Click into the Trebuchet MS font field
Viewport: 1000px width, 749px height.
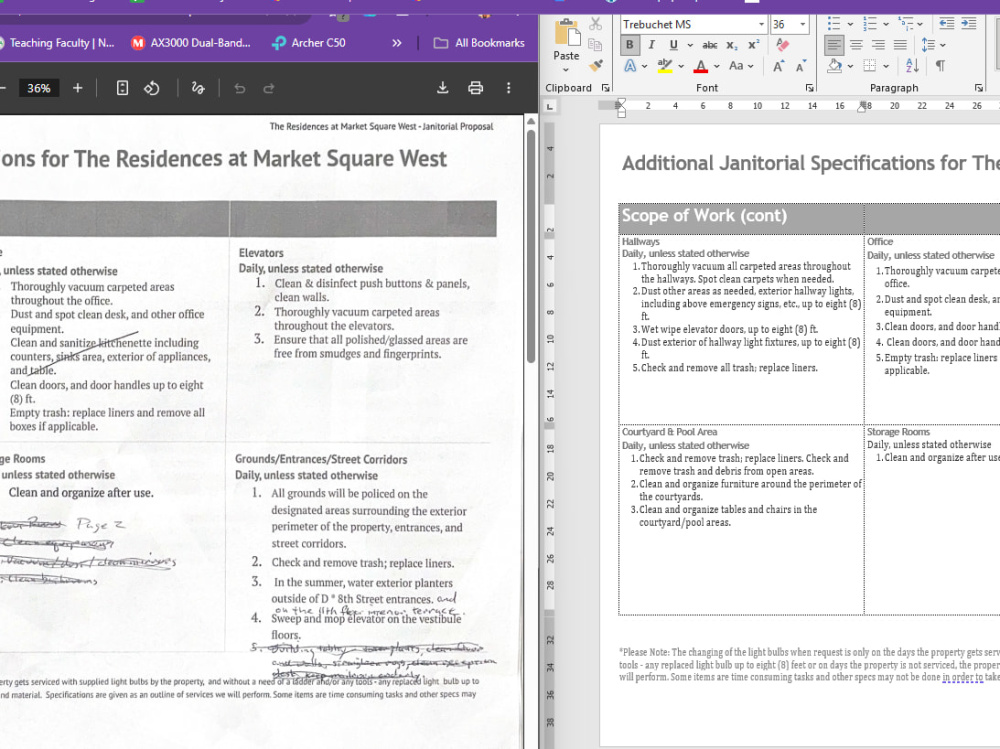point(689,24)
